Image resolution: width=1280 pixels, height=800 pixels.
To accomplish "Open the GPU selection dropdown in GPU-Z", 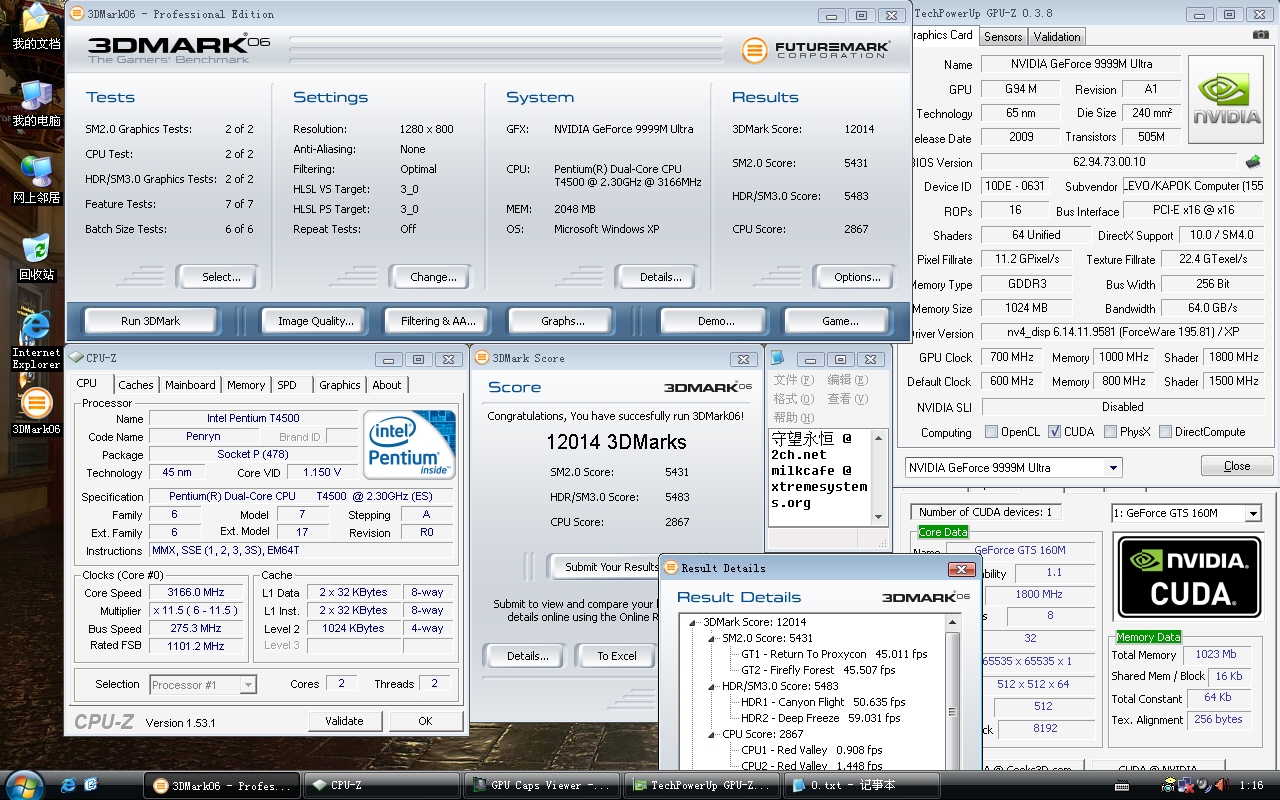I will (1113, 468).
